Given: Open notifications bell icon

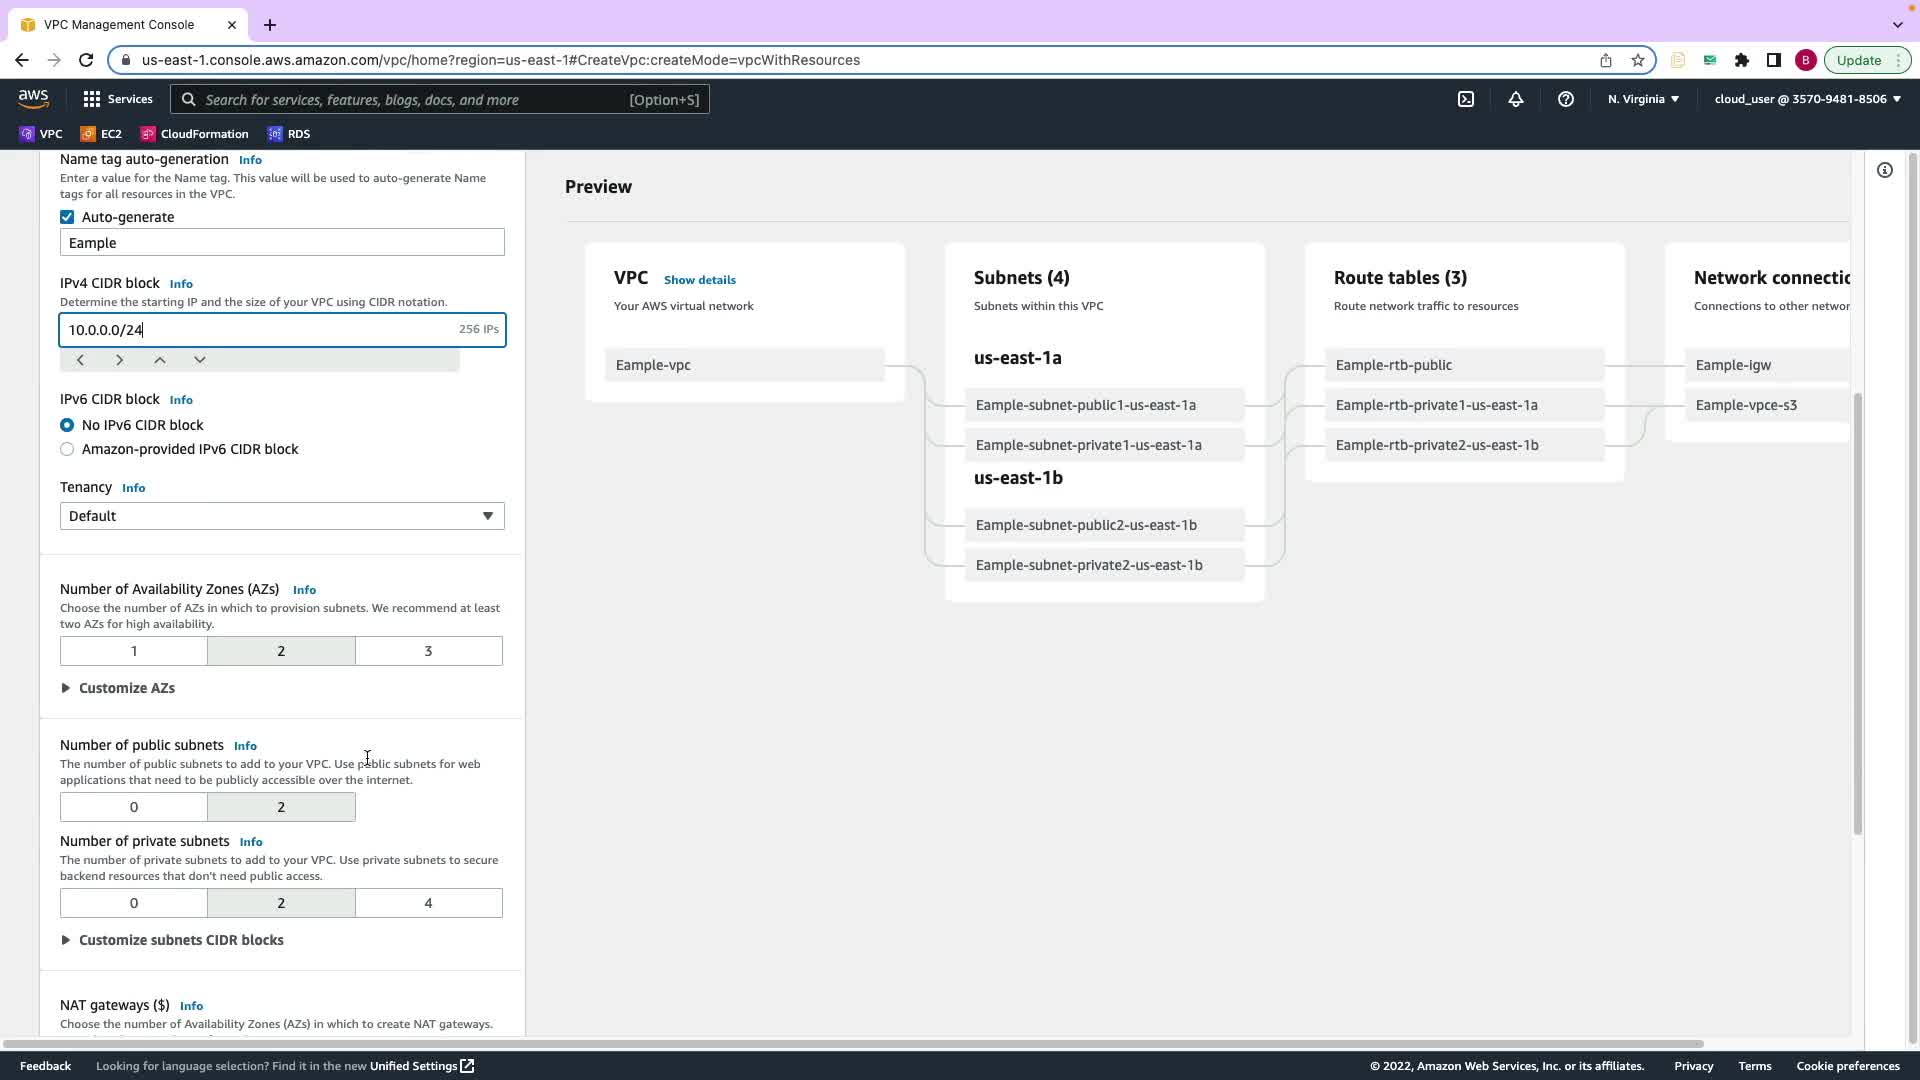Looking at the screenshot, I should coord(1516,99).
